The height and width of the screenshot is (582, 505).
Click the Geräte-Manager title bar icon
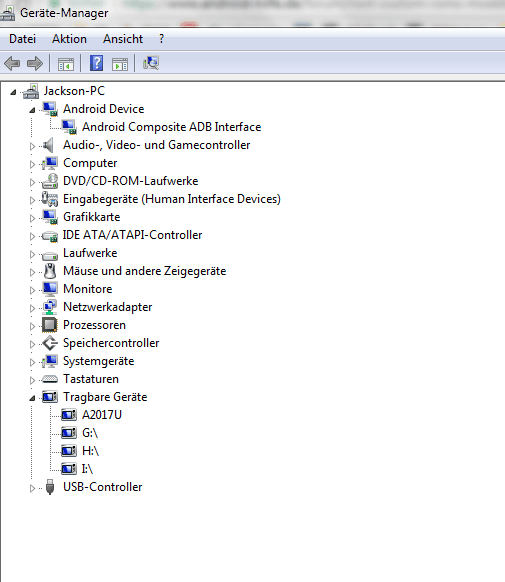[x=7, y=13]
